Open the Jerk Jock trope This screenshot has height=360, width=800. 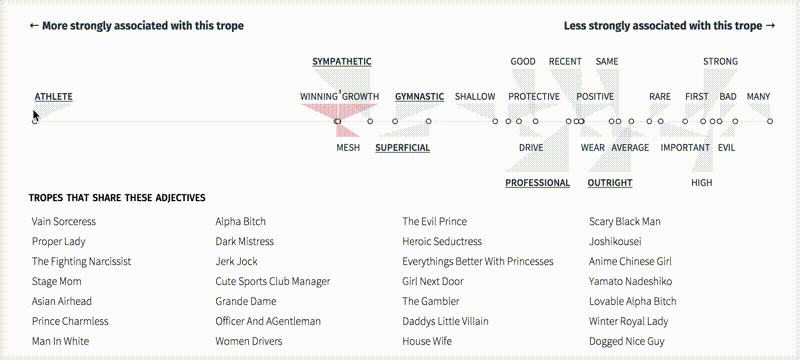click(236, 262)
